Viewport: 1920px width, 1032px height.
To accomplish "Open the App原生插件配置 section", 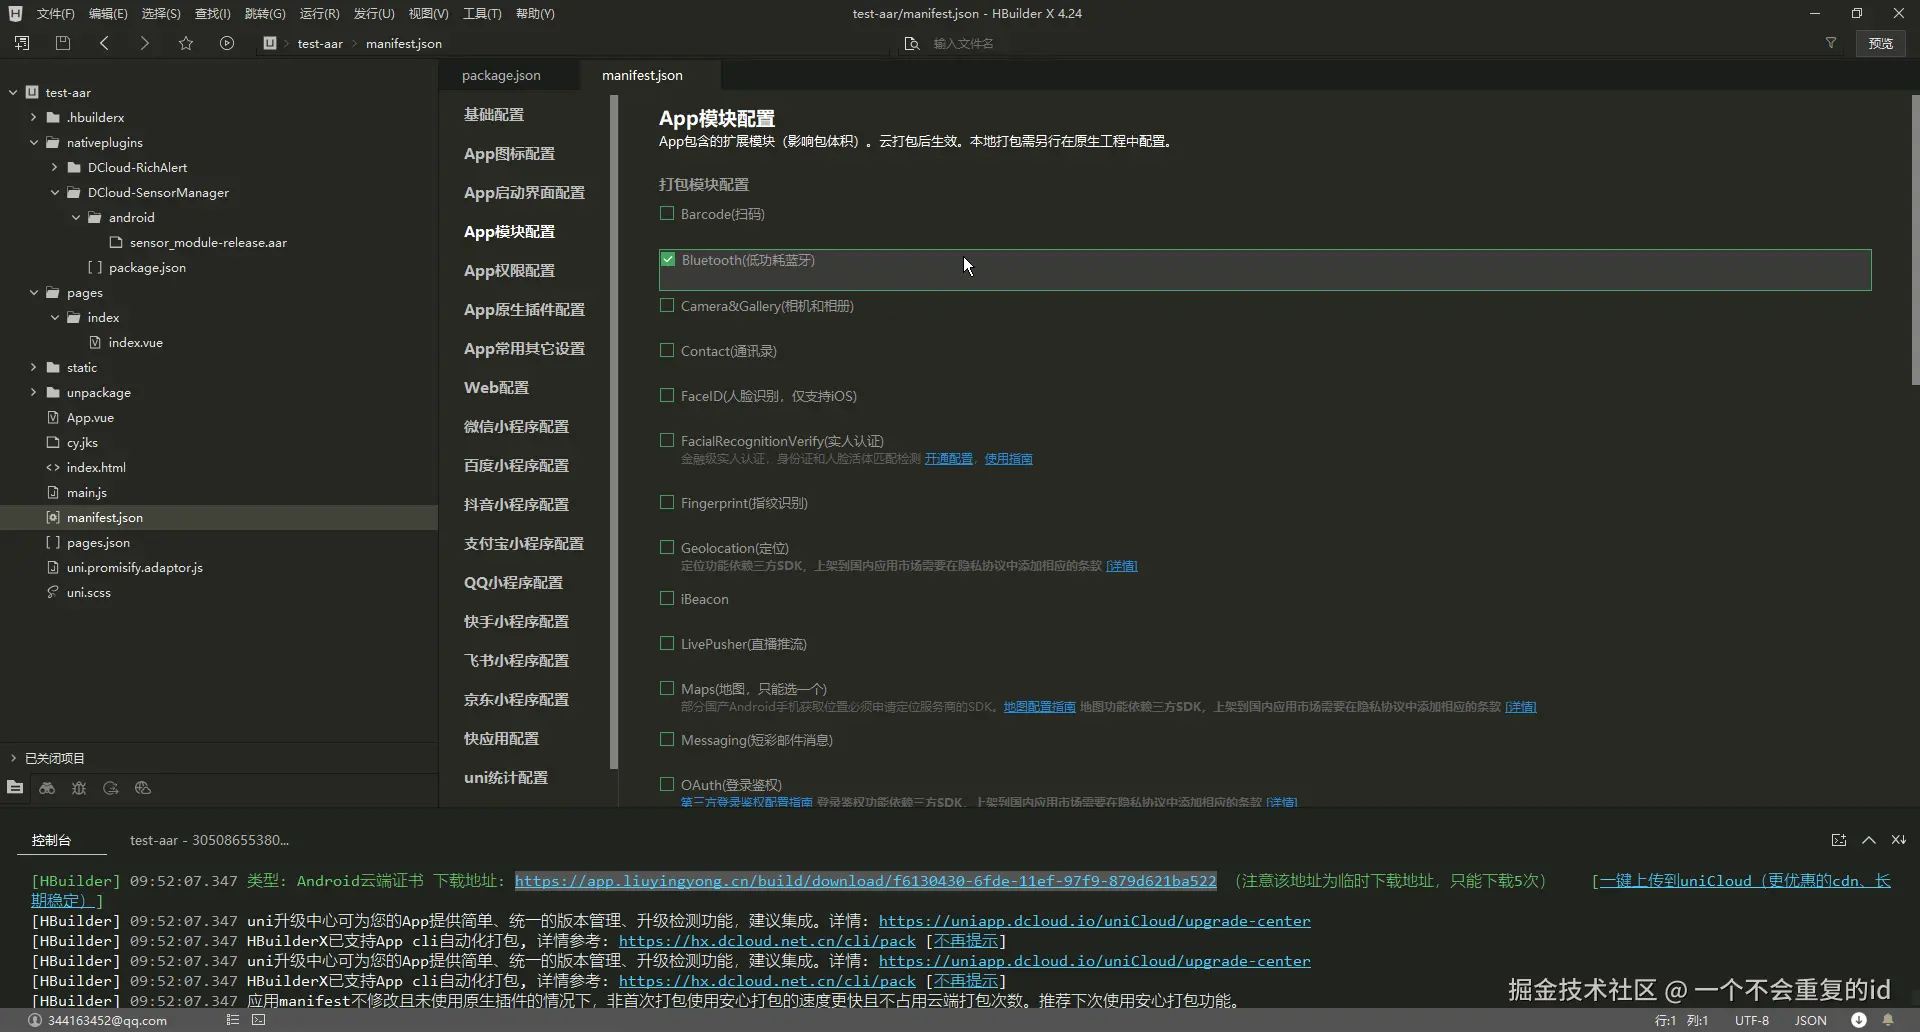I will pyautogui.click(x=524, y=309).
